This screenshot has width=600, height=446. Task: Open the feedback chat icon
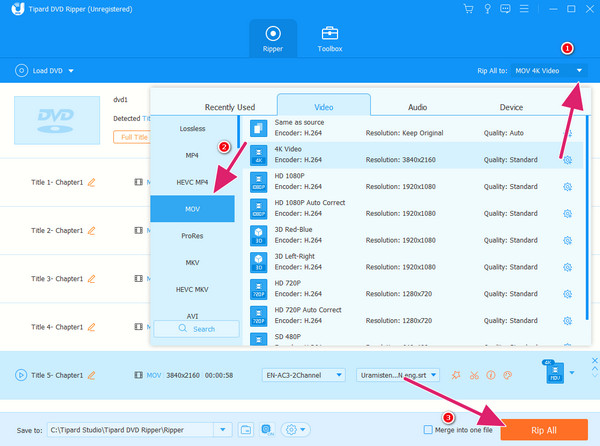tap(505, 9)
